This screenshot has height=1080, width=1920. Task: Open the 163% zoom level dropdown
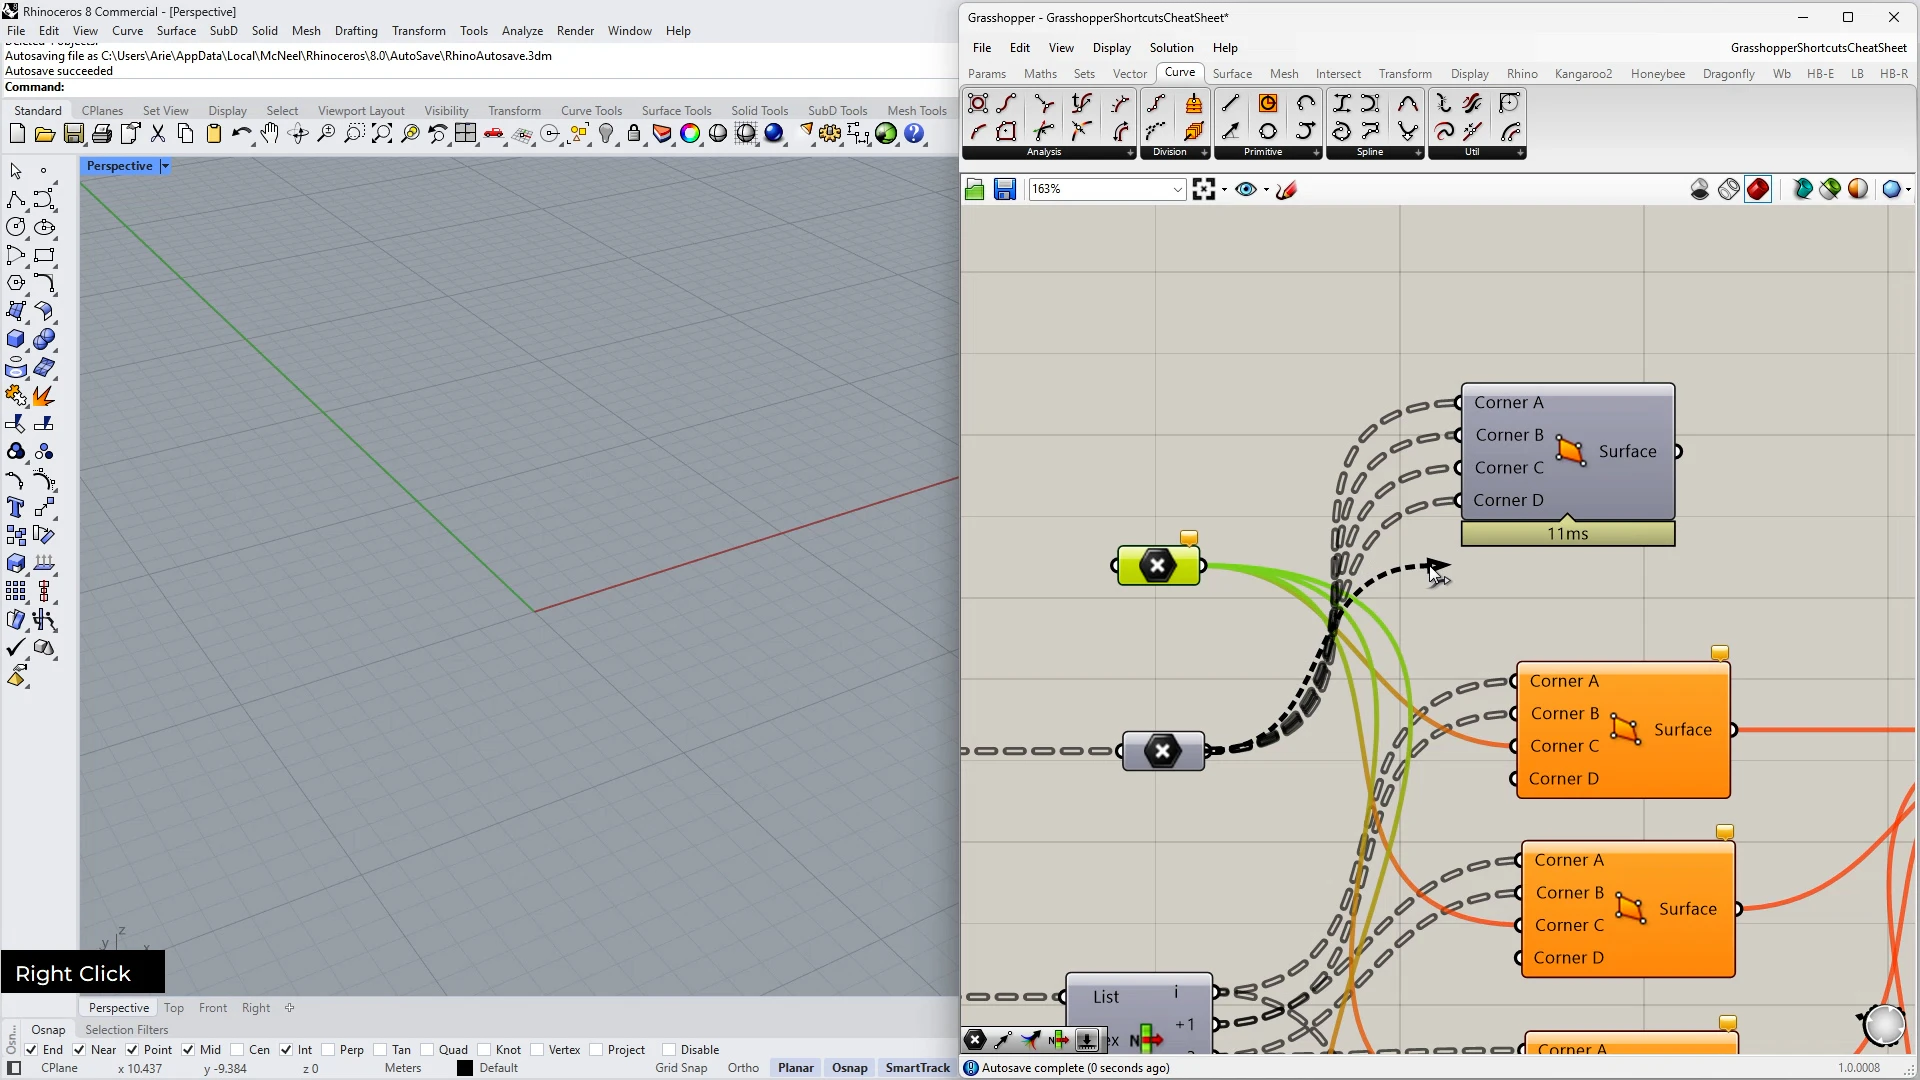click(x=1177, y=189)
